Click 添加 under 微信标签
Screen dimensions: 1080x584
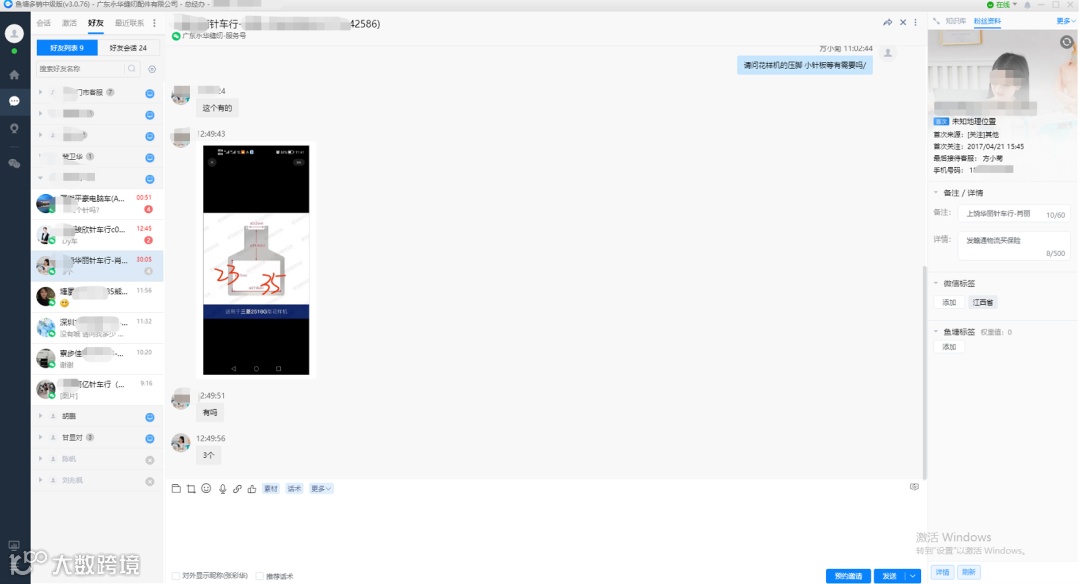[x=949, y=302]
